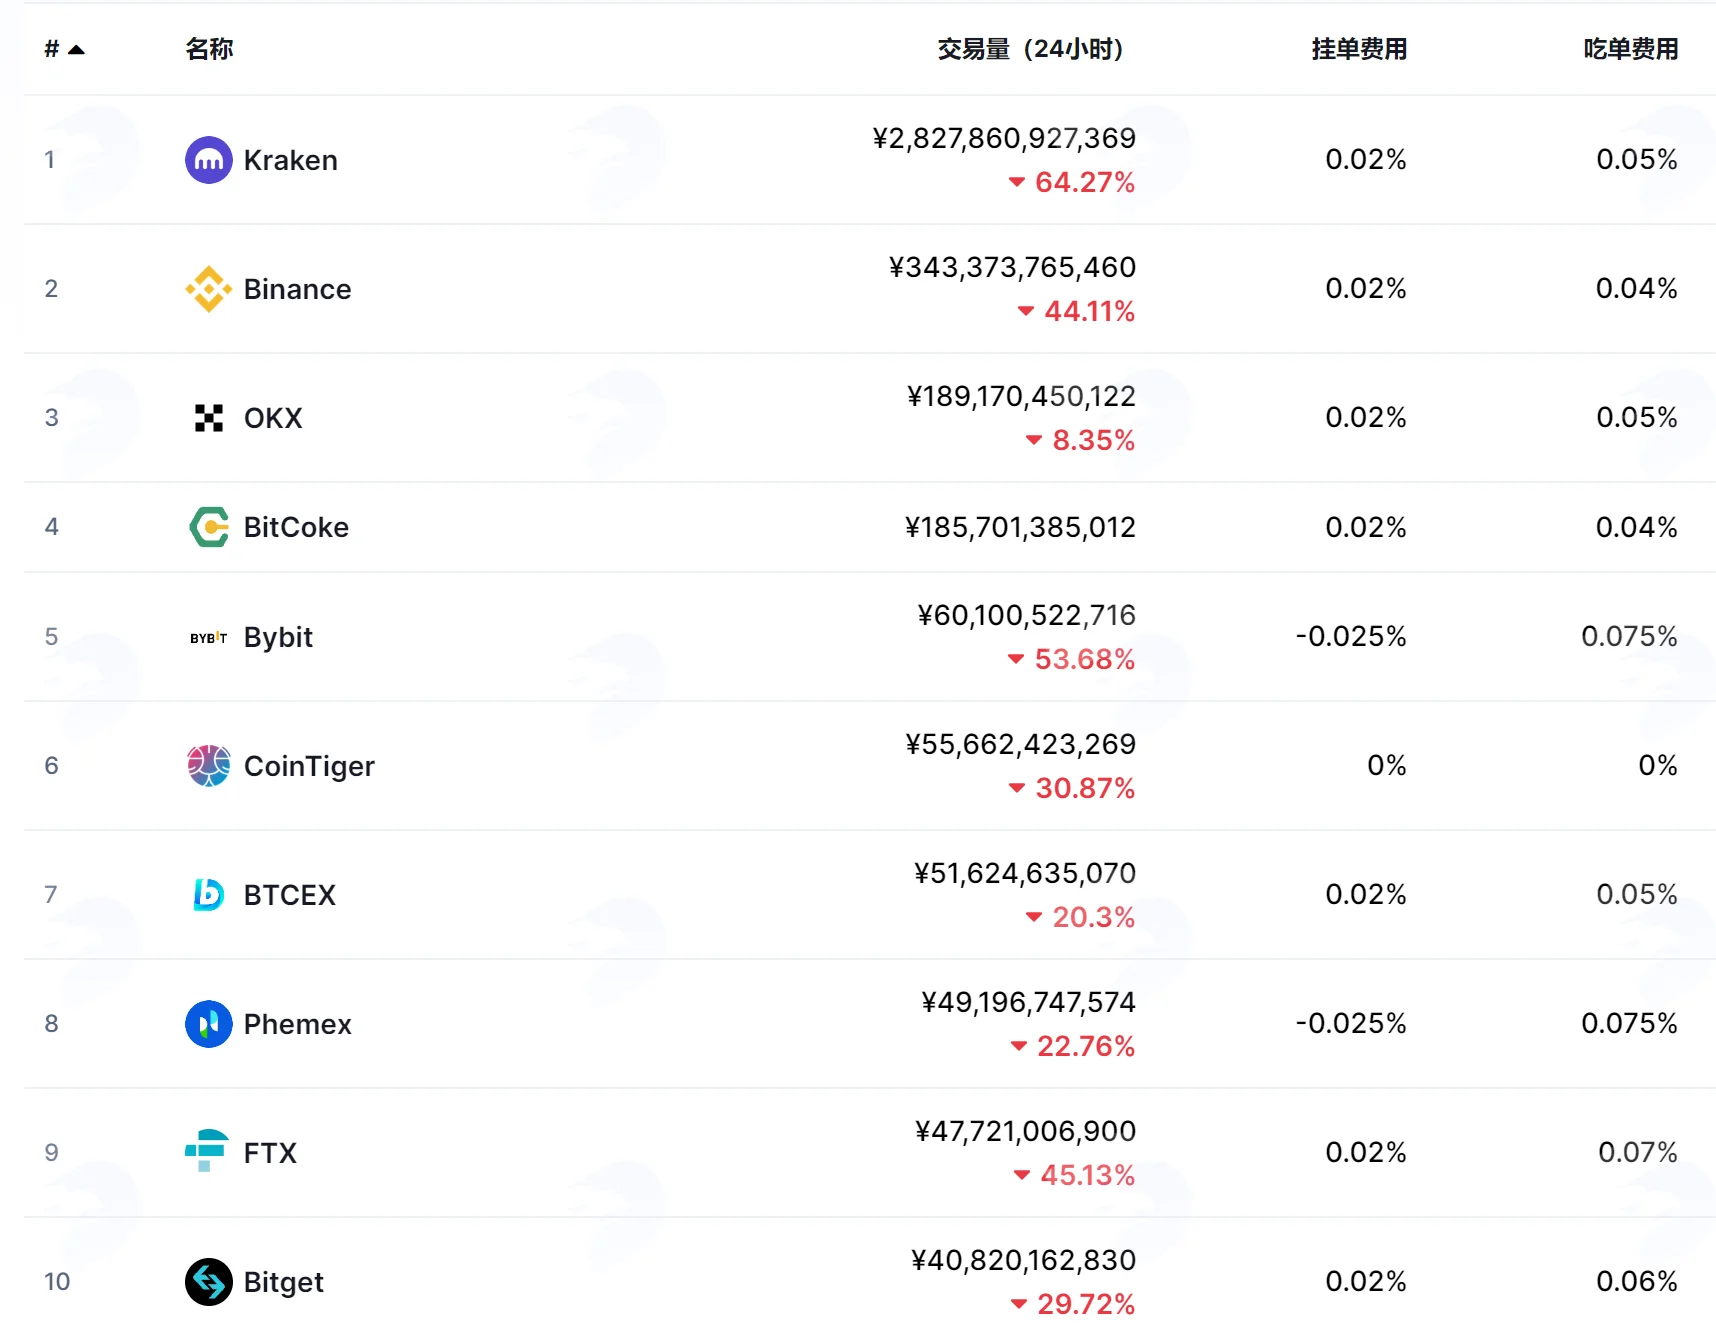Open the CoinTiger name link

(x=309, y=766)
